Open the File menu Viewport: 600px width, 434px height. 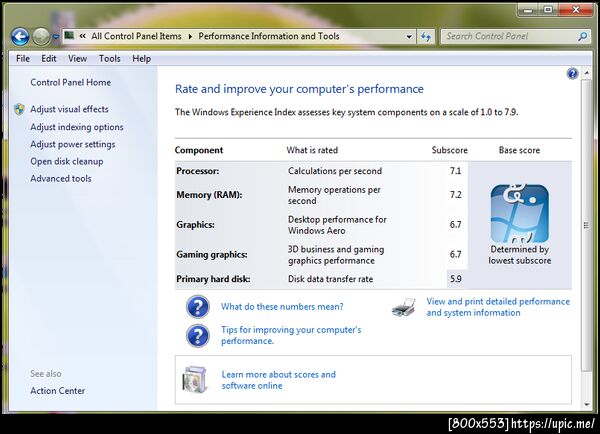(23, 59)
